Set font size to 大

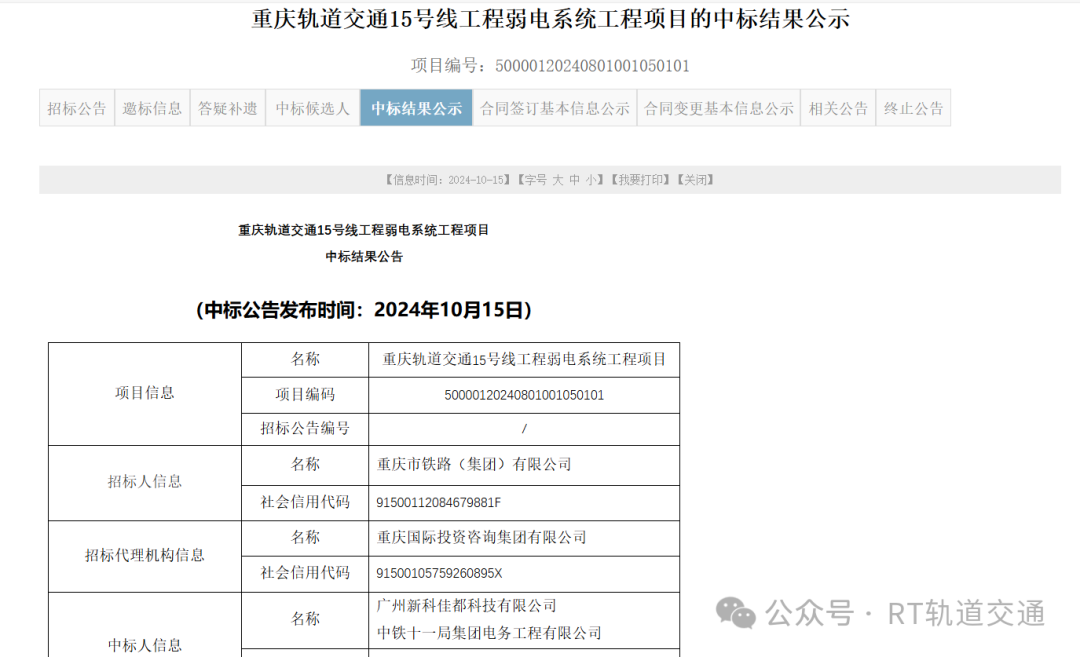[557, 179]
